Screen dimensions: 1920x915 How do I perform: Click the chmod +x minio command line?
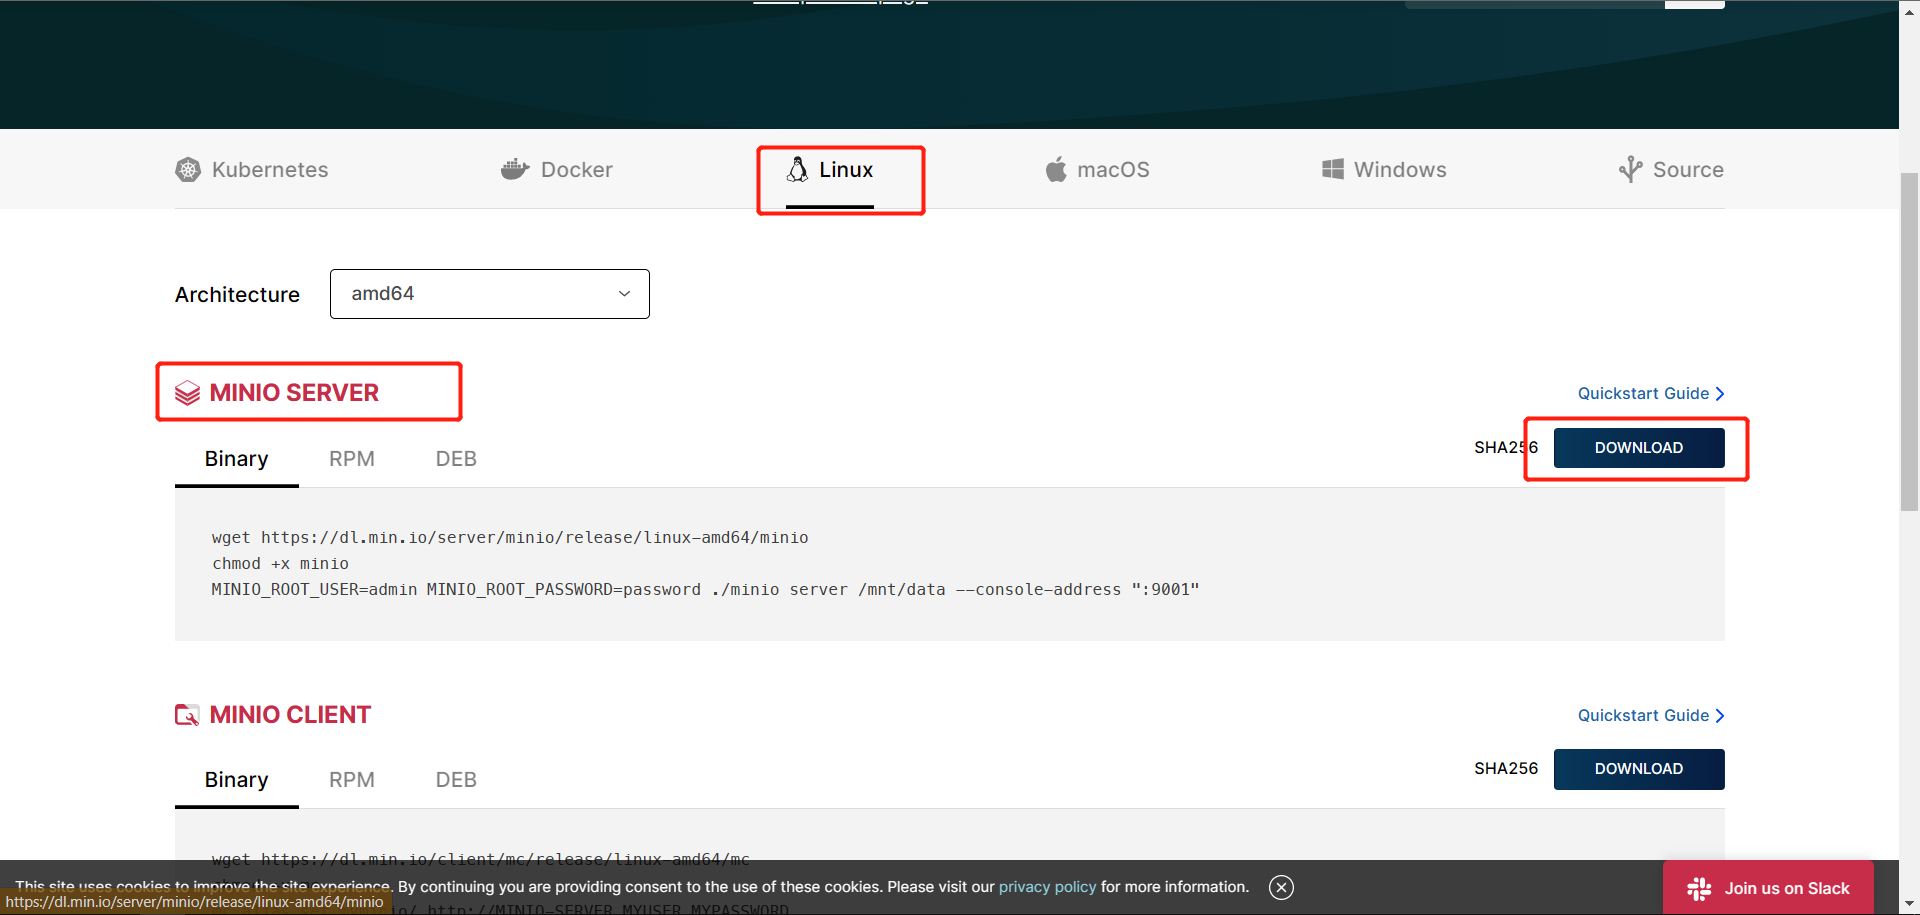[280, 564]
